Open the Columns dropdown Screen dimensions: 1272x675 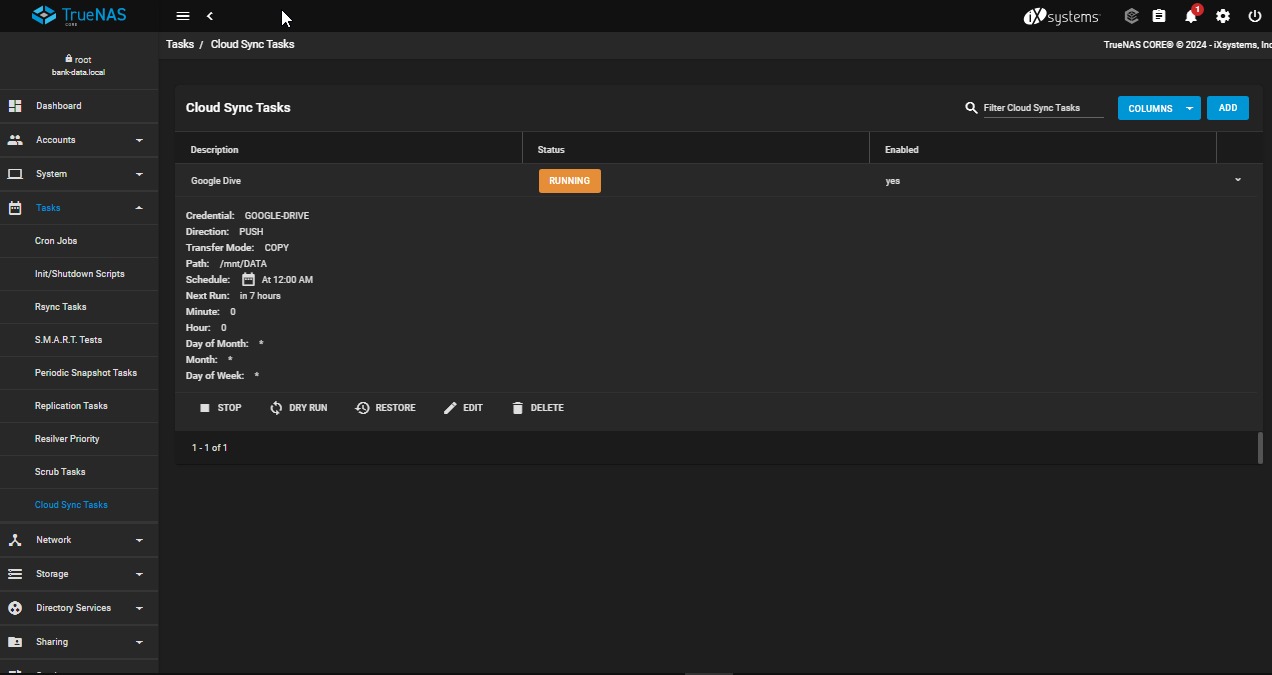coord(1158,108)
